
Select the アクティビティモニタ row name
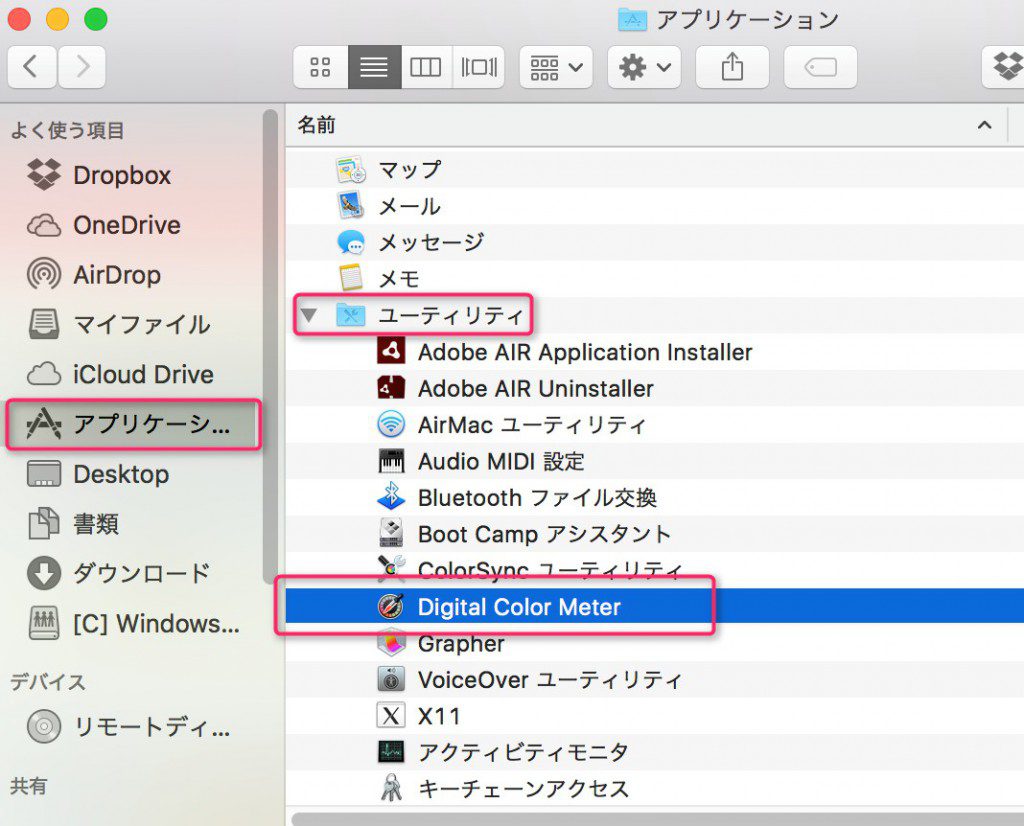523,752
